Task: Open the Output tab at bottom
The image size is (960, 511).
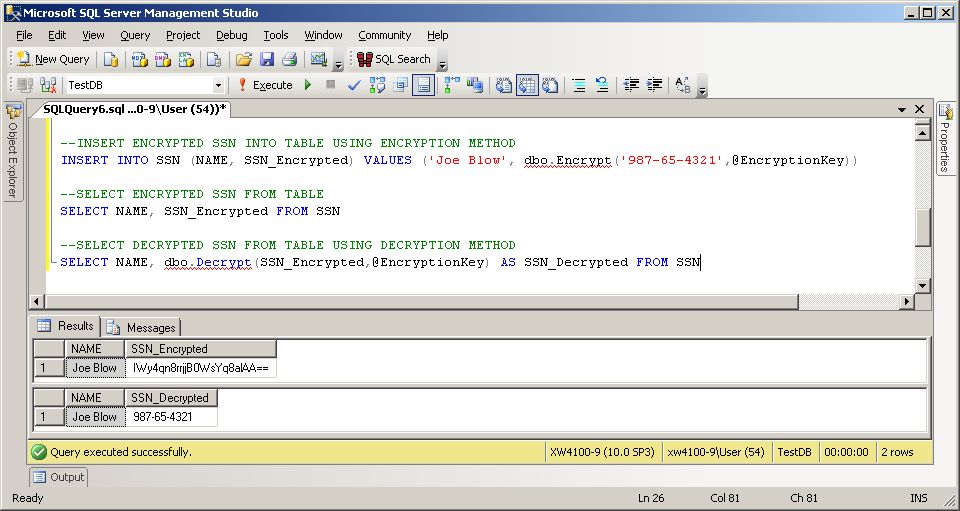Action: pyautogui.click(x=59, y=477)
